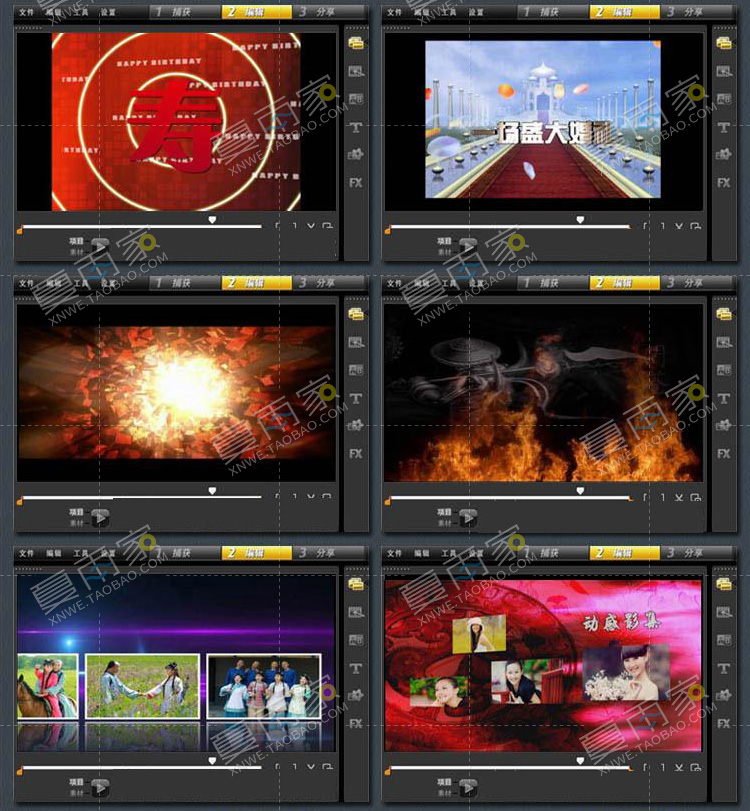Viewport: 750px width, 811px height.
Task: Click scissors cut icon in flames panel
Action: pos(679,497)
